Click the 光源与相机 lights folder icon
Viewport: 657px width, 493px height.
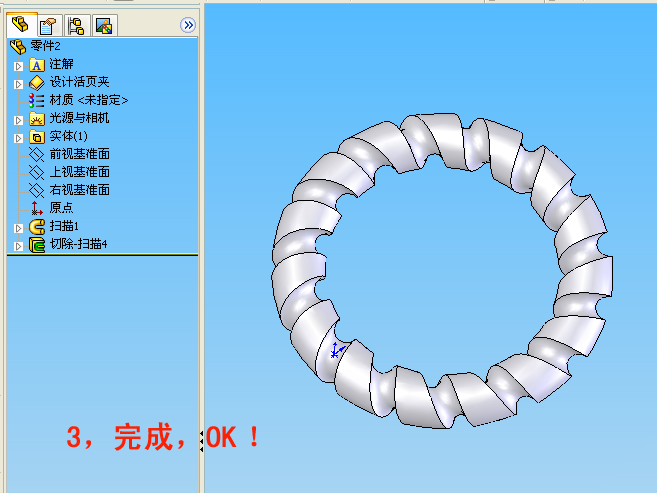[37, 119]
